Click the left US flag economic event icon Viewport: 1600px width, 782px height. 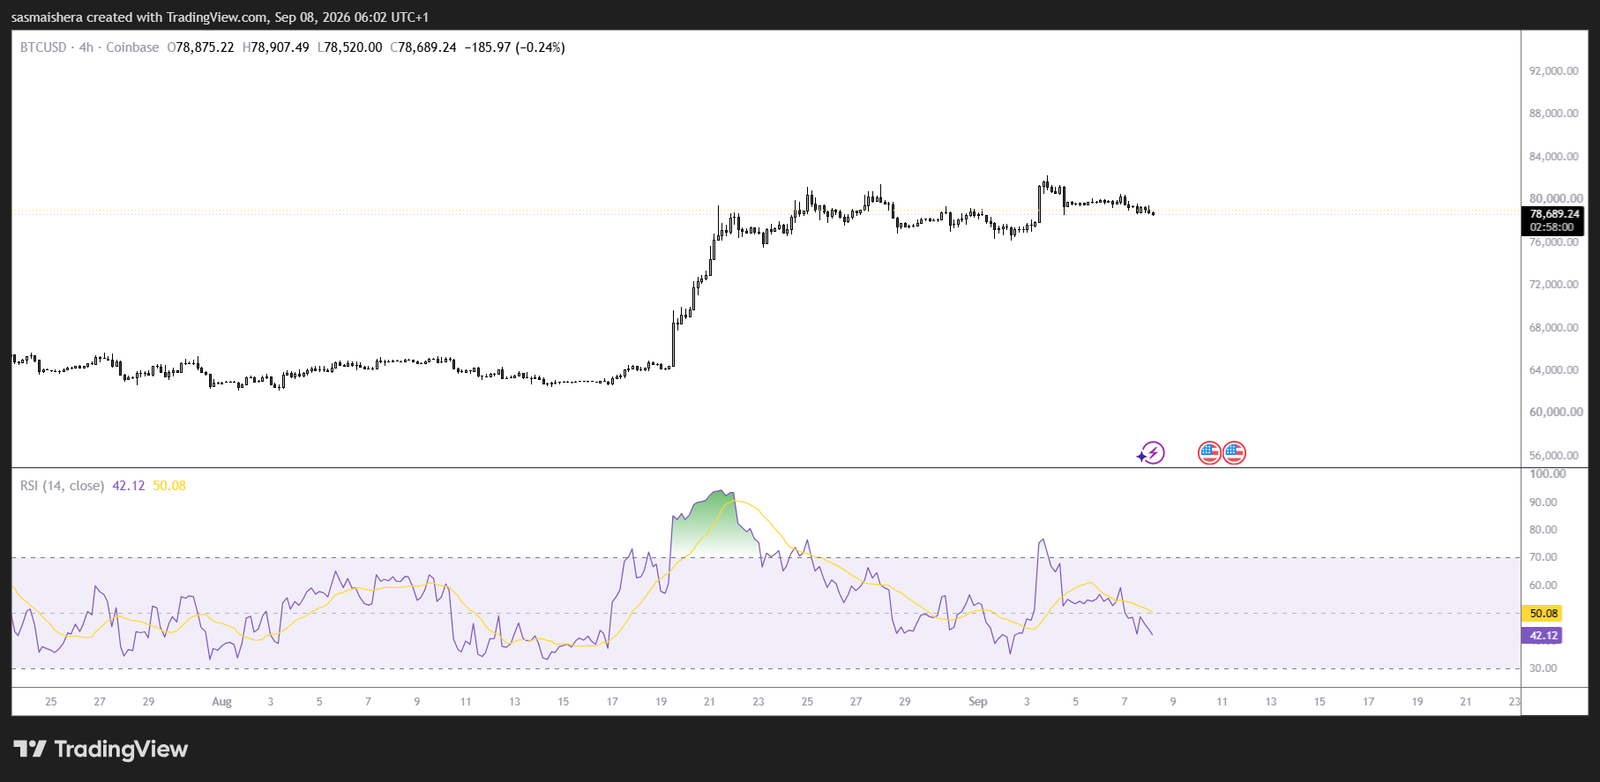[1209, 453]
